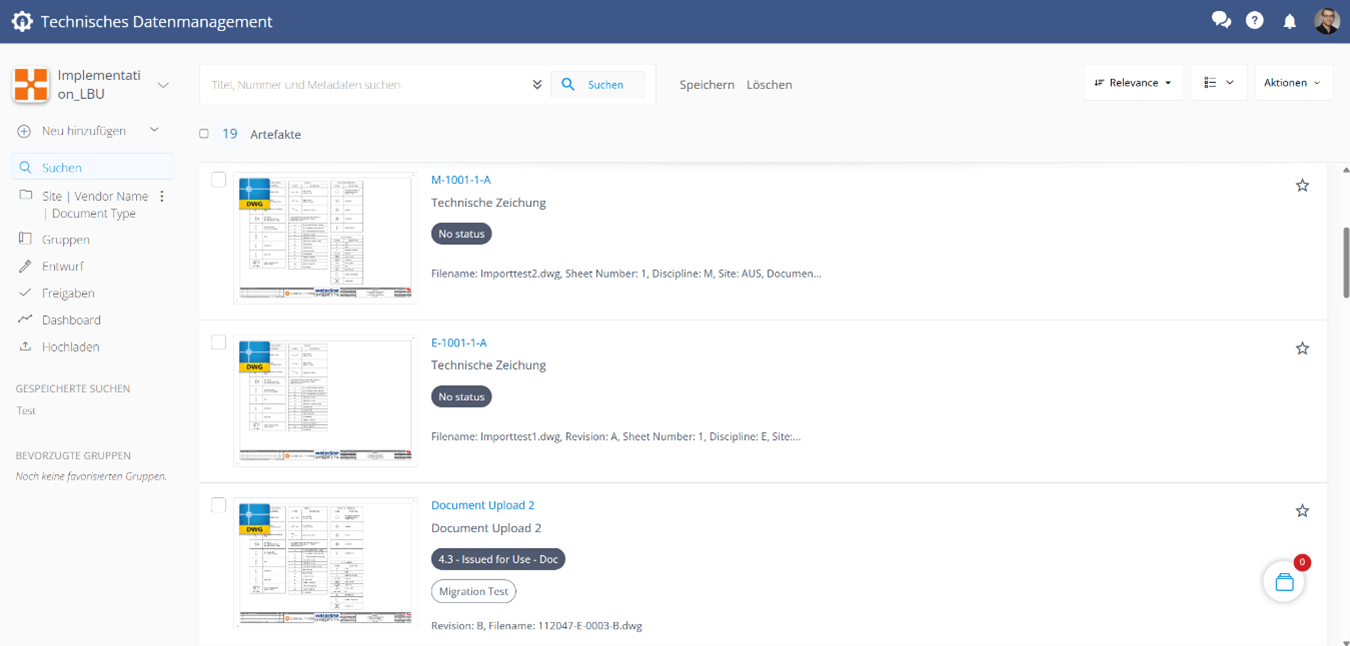Image resolution: width=1350 pixels, height=646 pixels.
Task: Expand advanced search options double chevron
Action: click(x=537, y=85)
